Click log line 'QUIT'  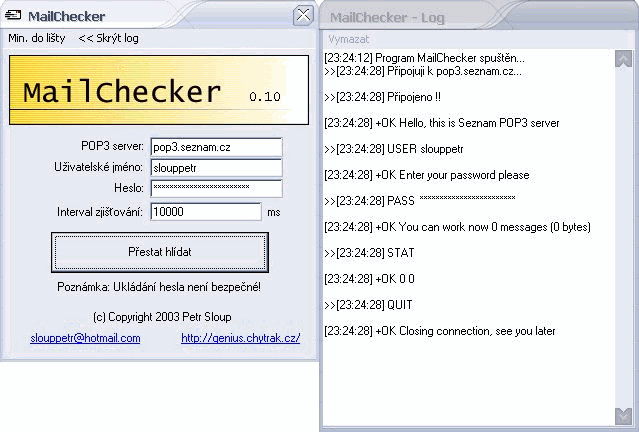(368, 305)
